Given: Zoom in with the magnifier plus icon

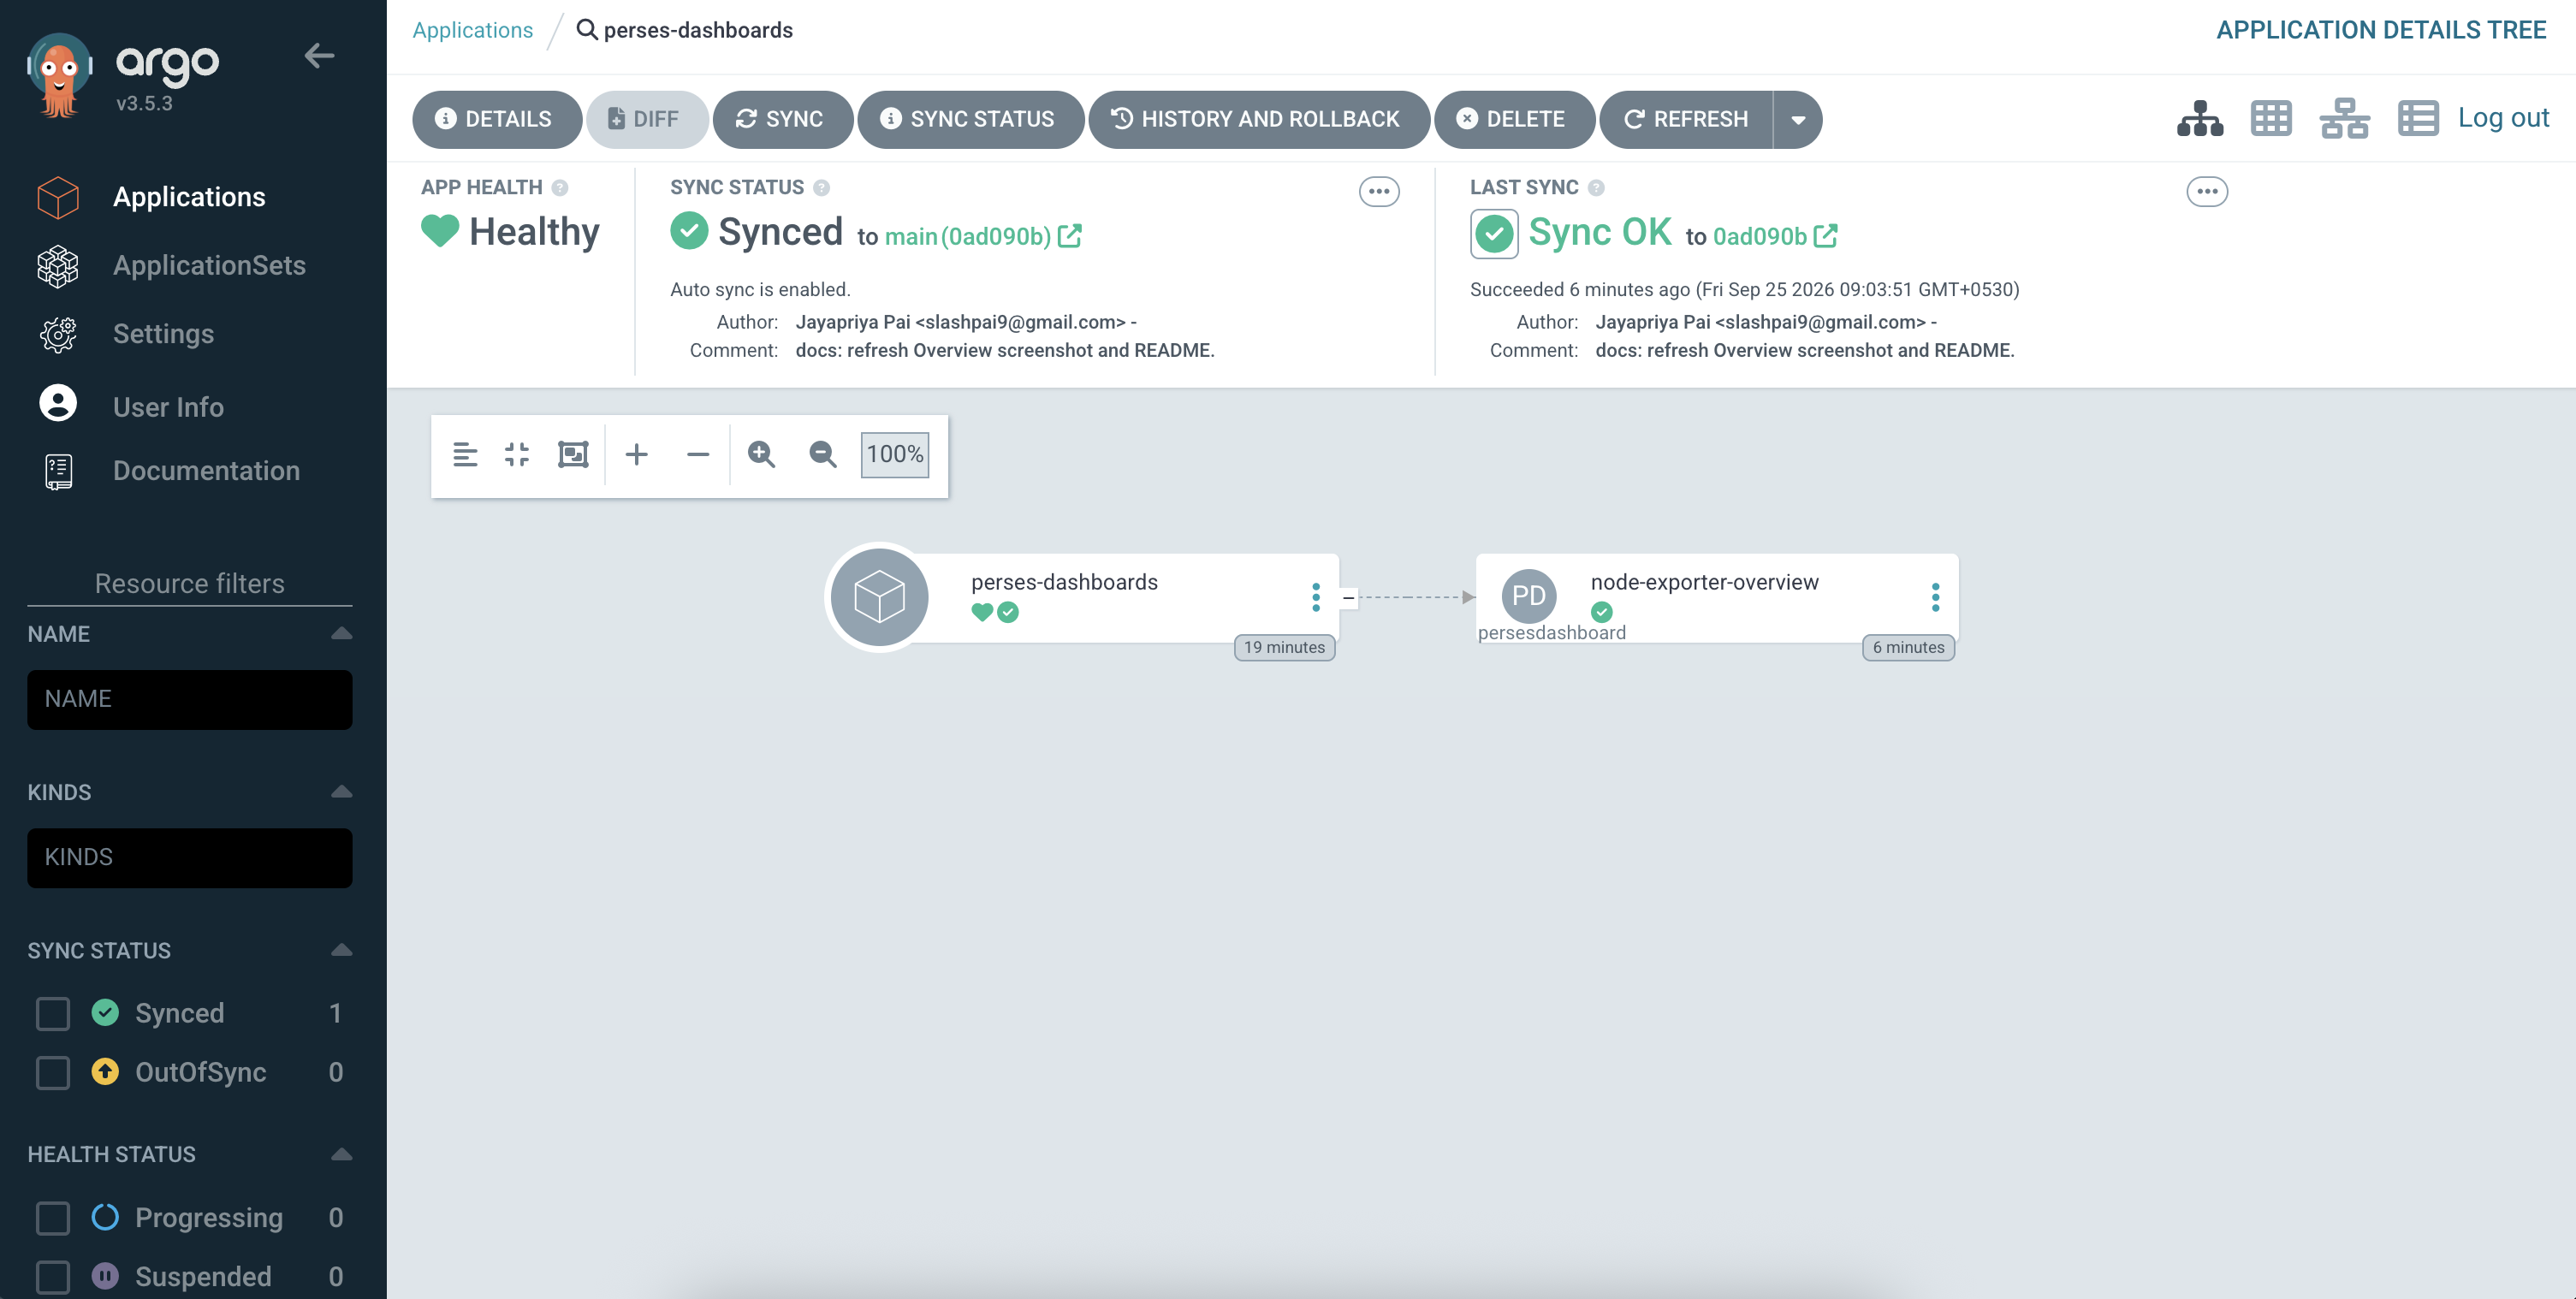Looking at the screenshot, I should pyautogui.click(x=761, y=454).
